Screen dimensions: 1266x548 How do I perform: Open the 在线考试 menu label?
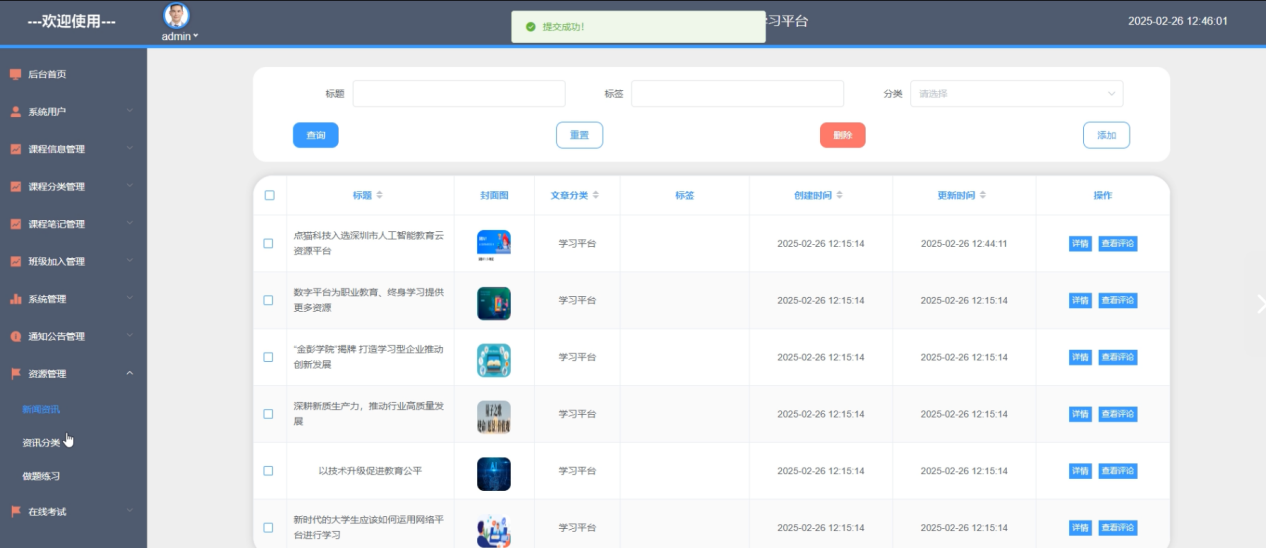[x=47, y=512]
